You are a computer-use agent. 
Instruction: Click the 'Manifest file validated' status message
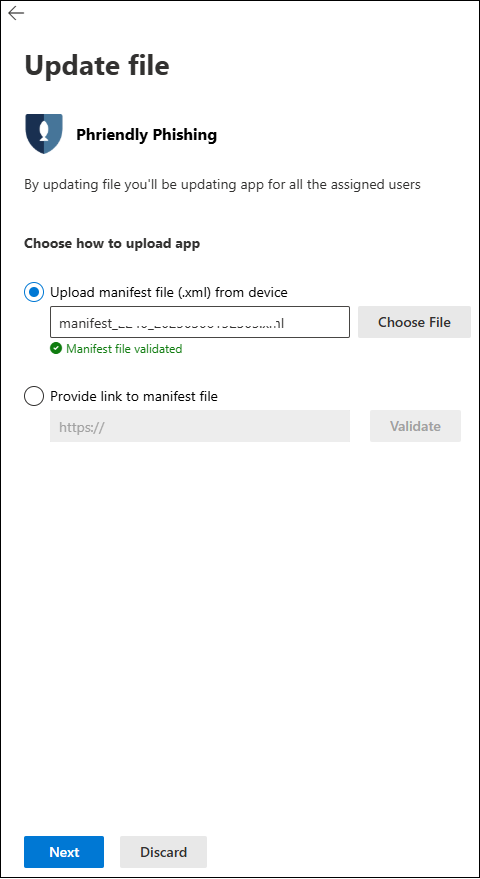124,349
